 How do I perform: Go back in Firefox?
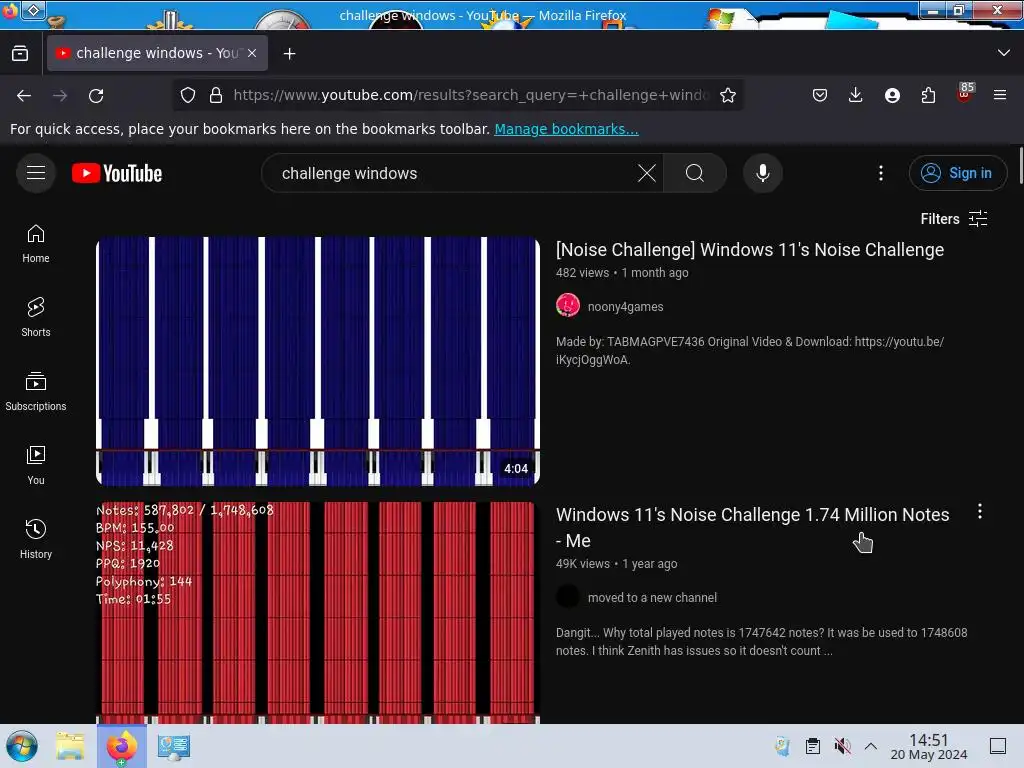coord(24,95)
